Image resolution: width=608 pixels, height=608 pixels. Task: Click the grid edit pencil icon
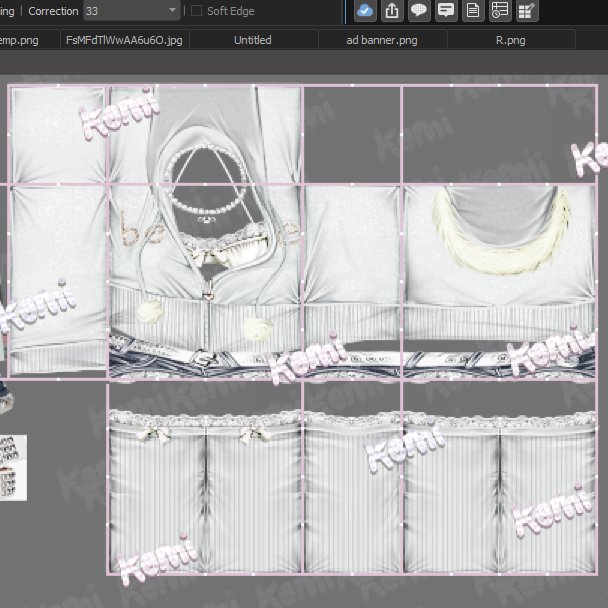click(527, 10)
